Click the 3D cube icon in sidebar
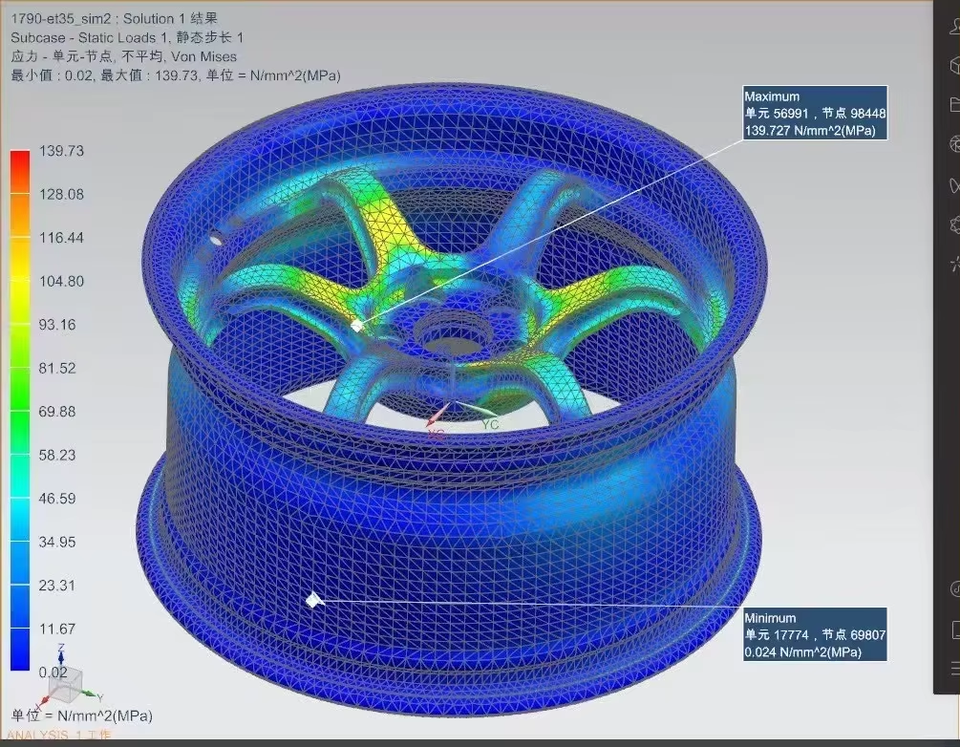 point(954,65)
